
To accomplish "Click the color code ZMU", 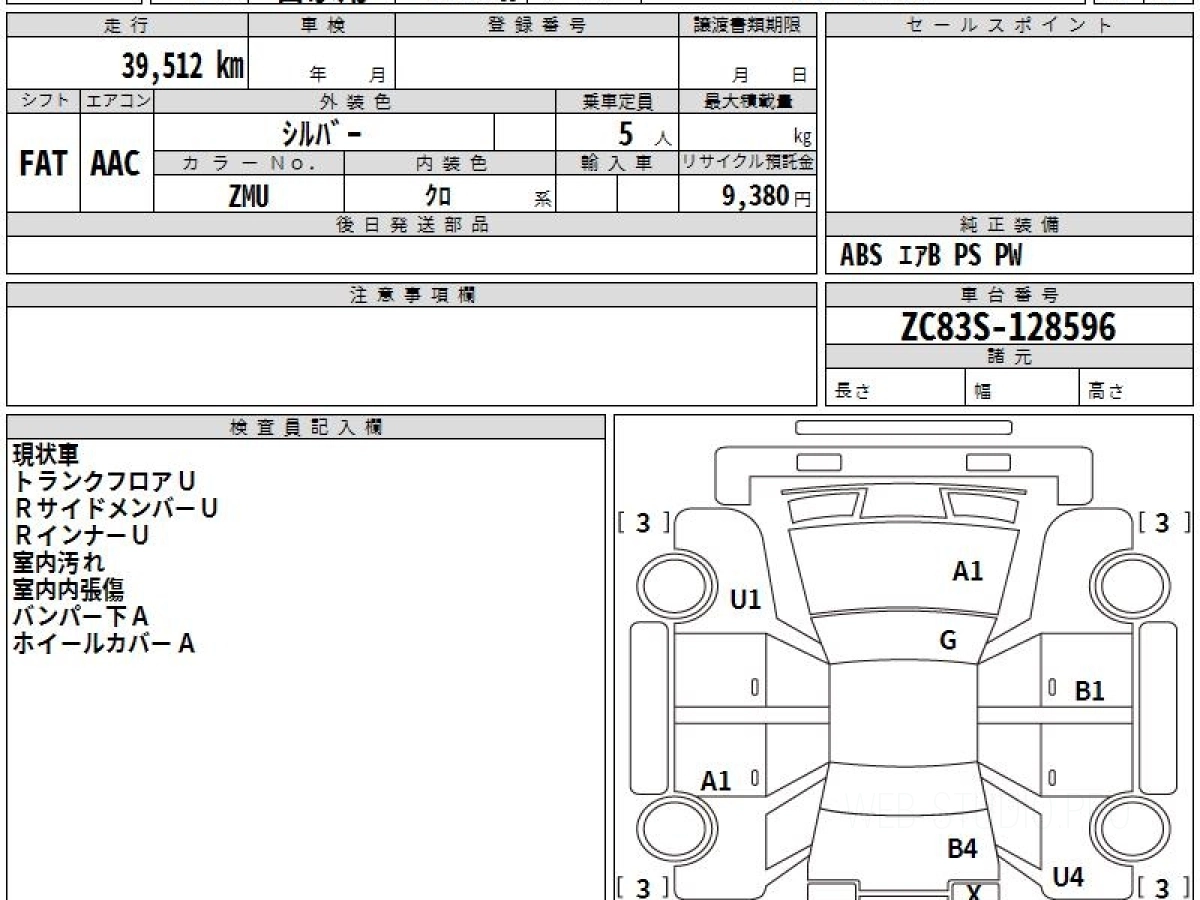I will click(248, 196).
